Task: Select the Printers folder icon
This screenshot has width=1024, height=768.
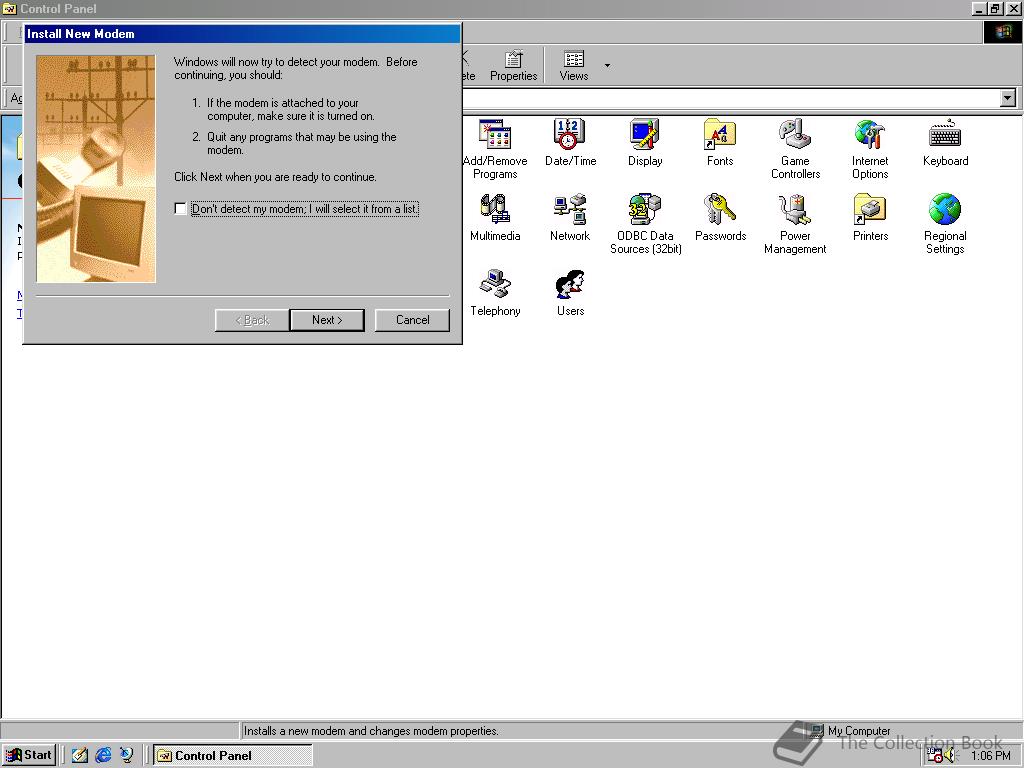Action: 870,217
